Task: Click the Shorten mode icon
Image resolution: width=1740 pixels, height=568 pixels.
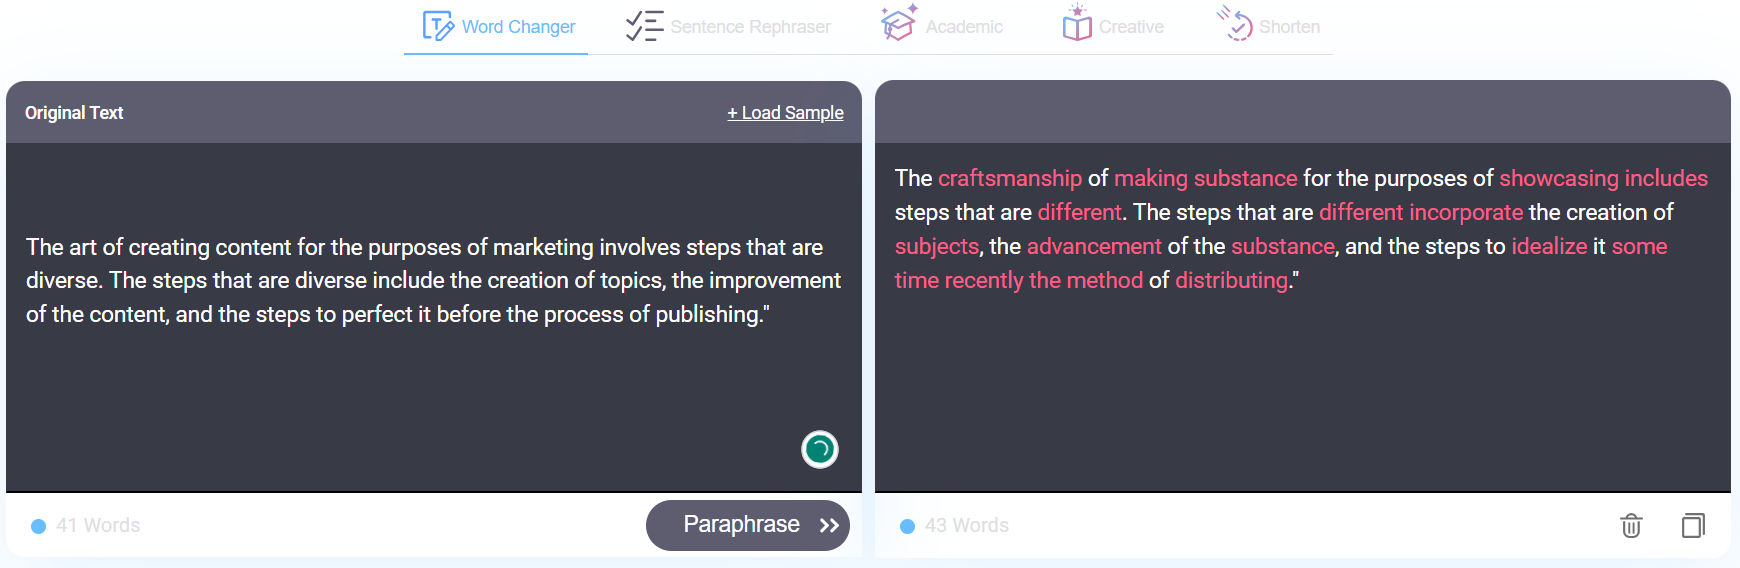Action: click(x=1235, y=24)
